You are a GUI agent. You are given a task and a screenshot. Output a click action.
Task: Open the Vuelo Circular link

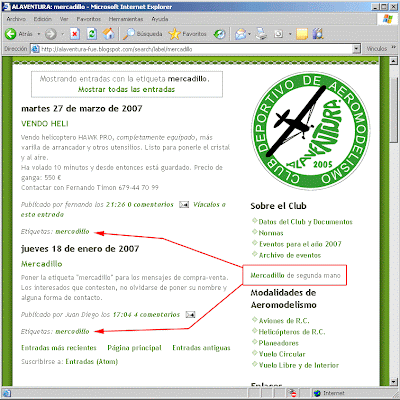coord(282,354)
